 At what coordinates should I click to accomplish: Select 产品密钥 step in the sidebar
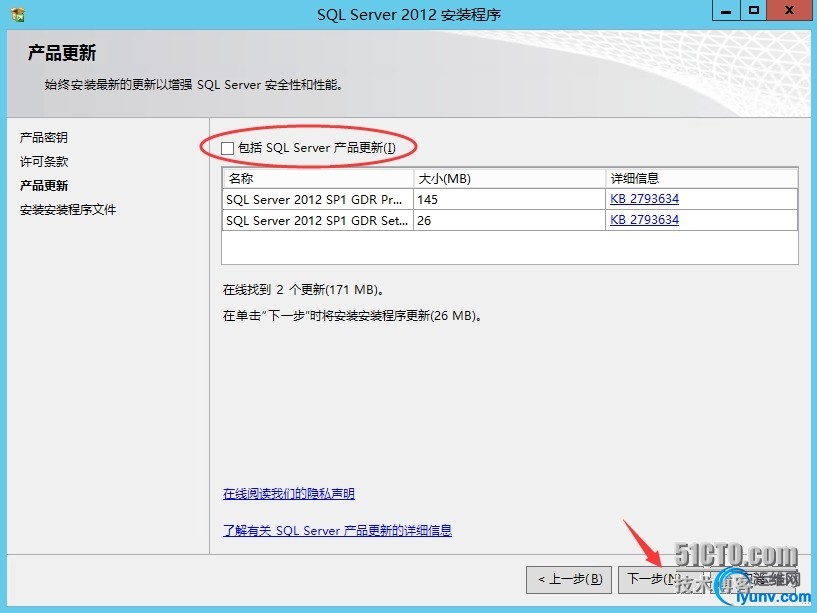click(44, 138)
